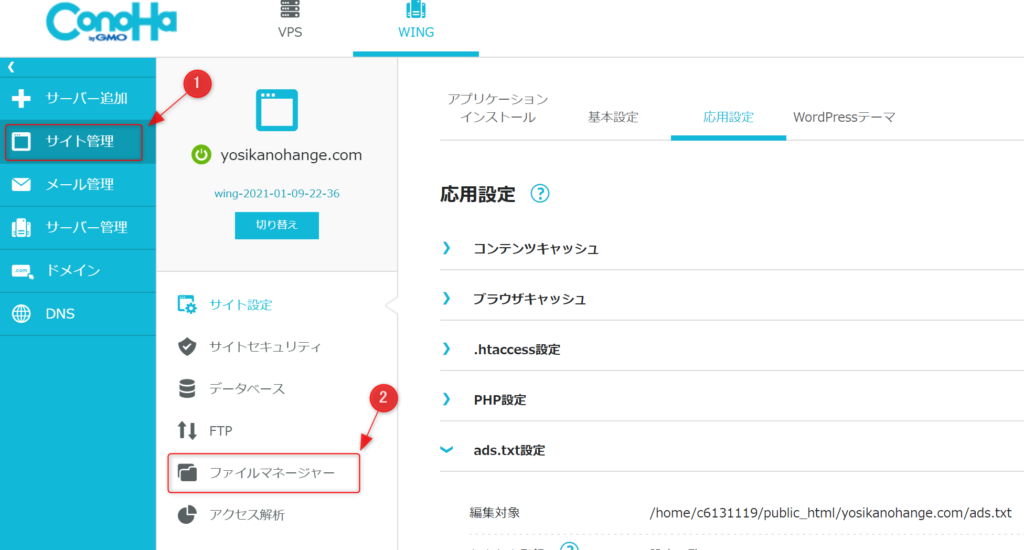This screenshot has width=1024, height=550.
Task: Collapse the left sidebar with the back chevron
Action: coord(11,67)
